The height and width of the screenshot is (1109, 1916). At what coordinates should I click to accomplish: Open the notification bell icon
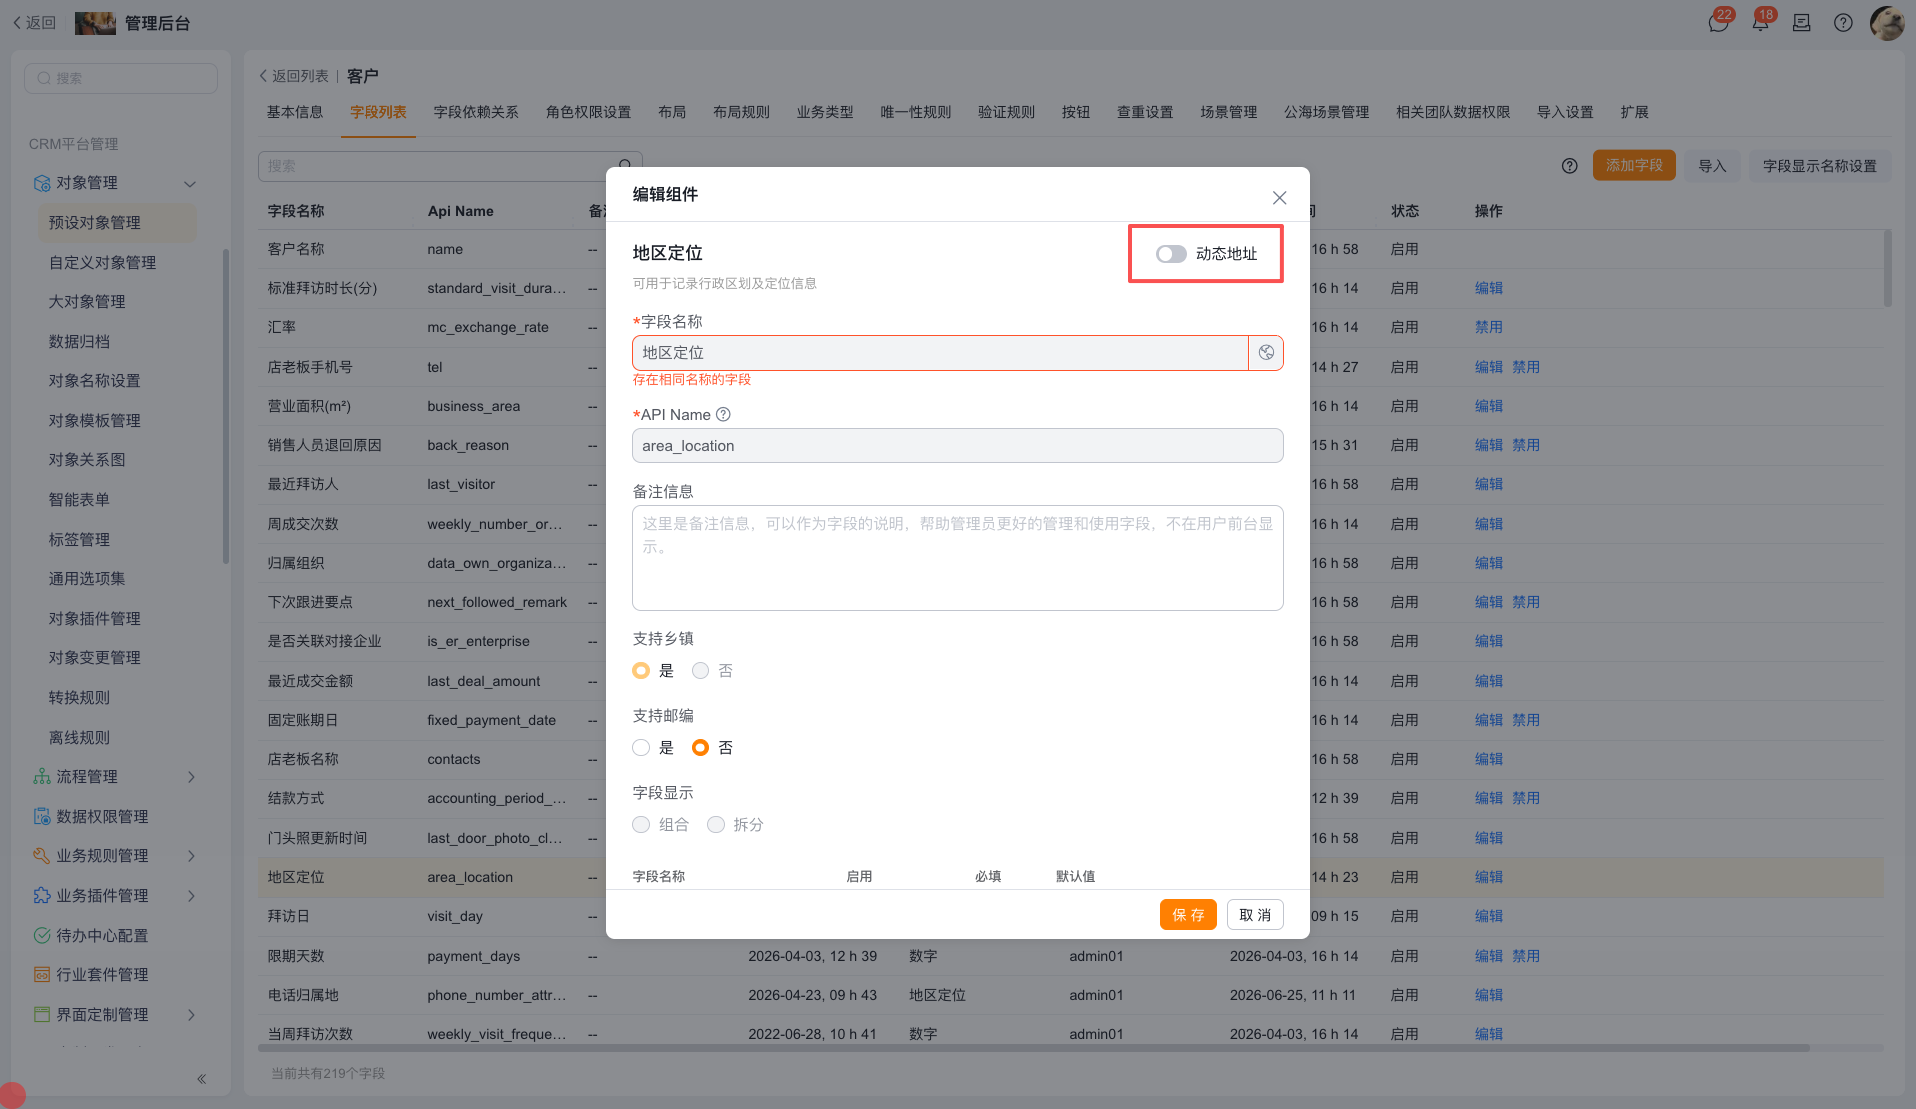click(x=1761, y=22)
